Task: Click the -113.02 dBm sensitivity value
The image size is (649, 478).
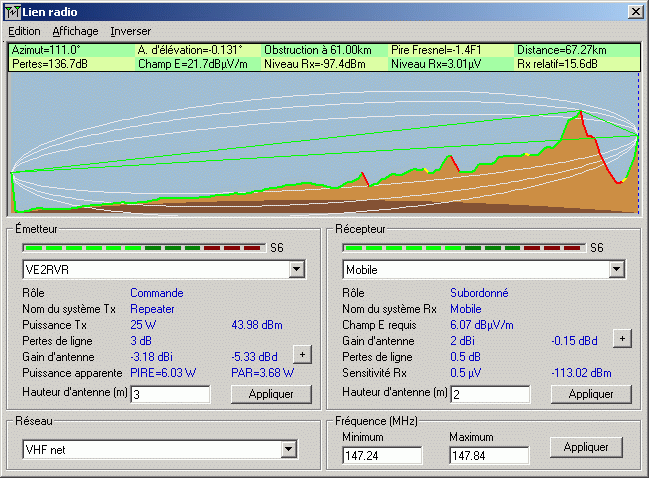Action: (581, 373)
